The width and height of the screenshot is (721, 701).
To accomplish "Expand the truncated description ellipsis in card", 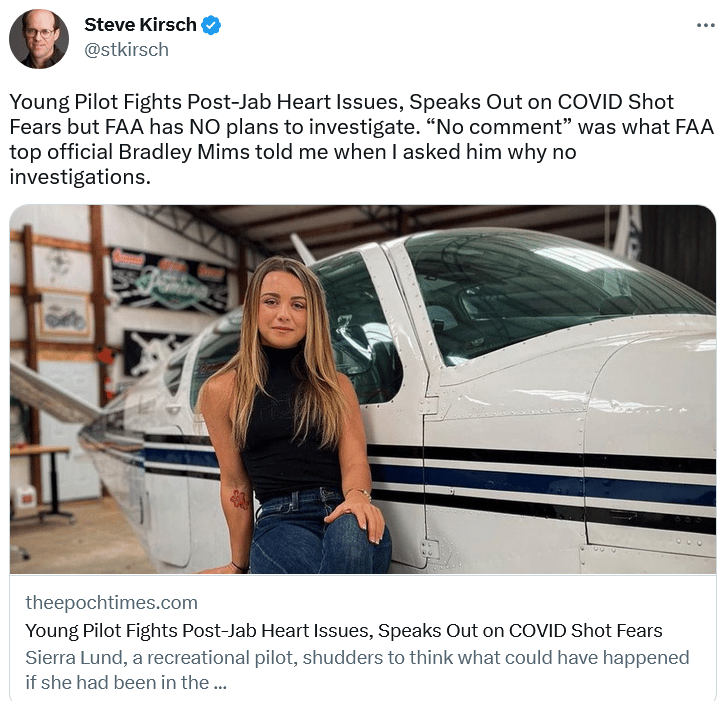I will (x=220, y=684).
